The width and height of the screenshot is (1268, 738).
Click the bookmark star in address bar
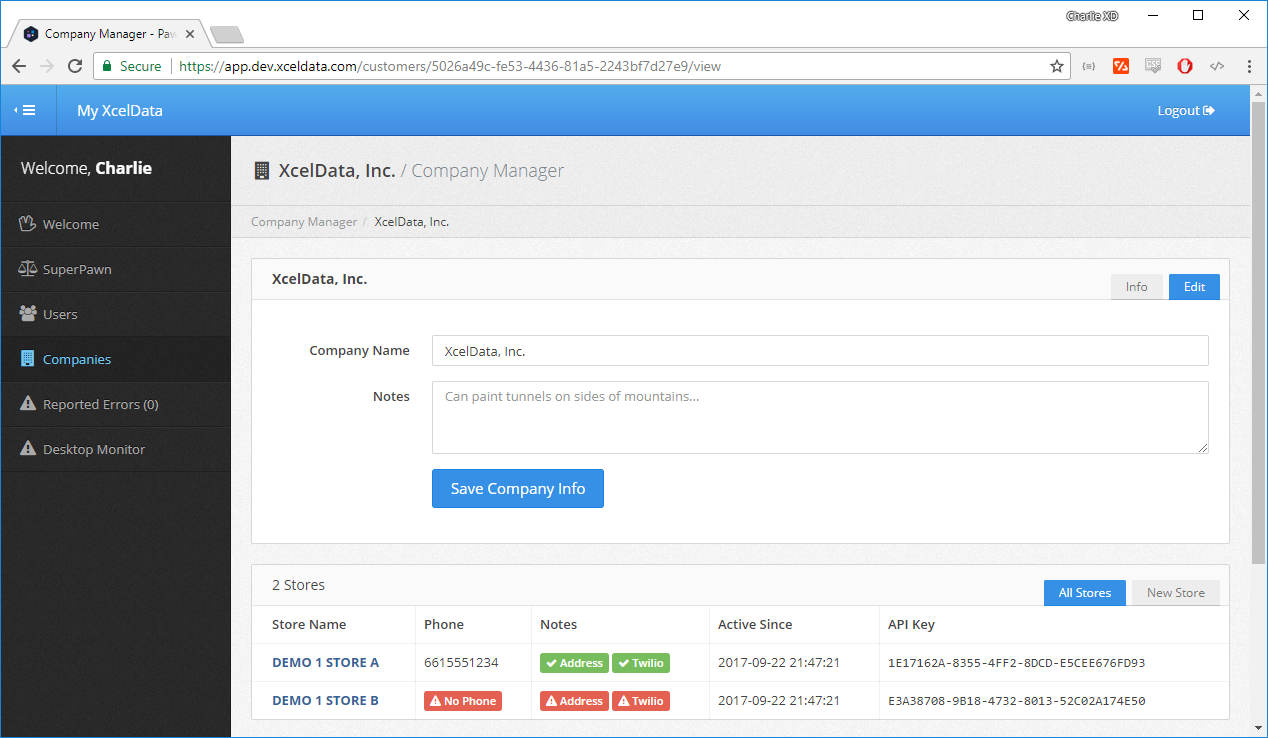pyautogui.click(x=1056, y=66)
